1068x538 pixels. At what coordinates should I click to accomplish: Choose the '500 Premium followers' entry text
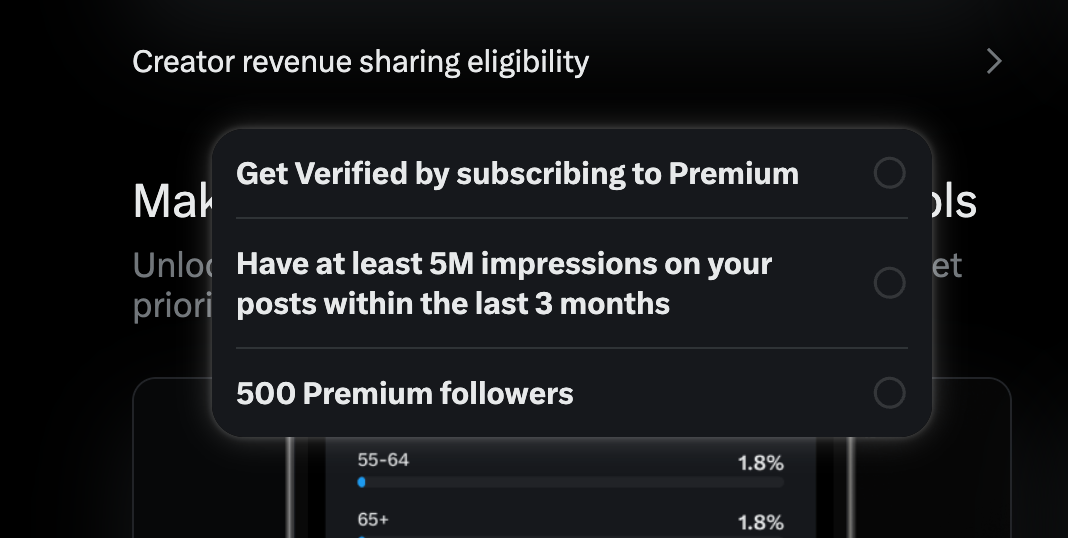(x=405, y=393)
